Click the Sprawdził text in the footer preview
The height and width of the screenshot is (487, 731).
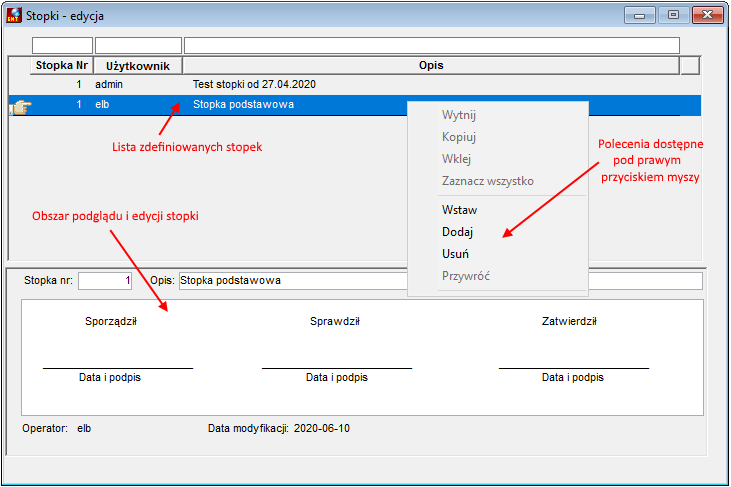(335, 321)
